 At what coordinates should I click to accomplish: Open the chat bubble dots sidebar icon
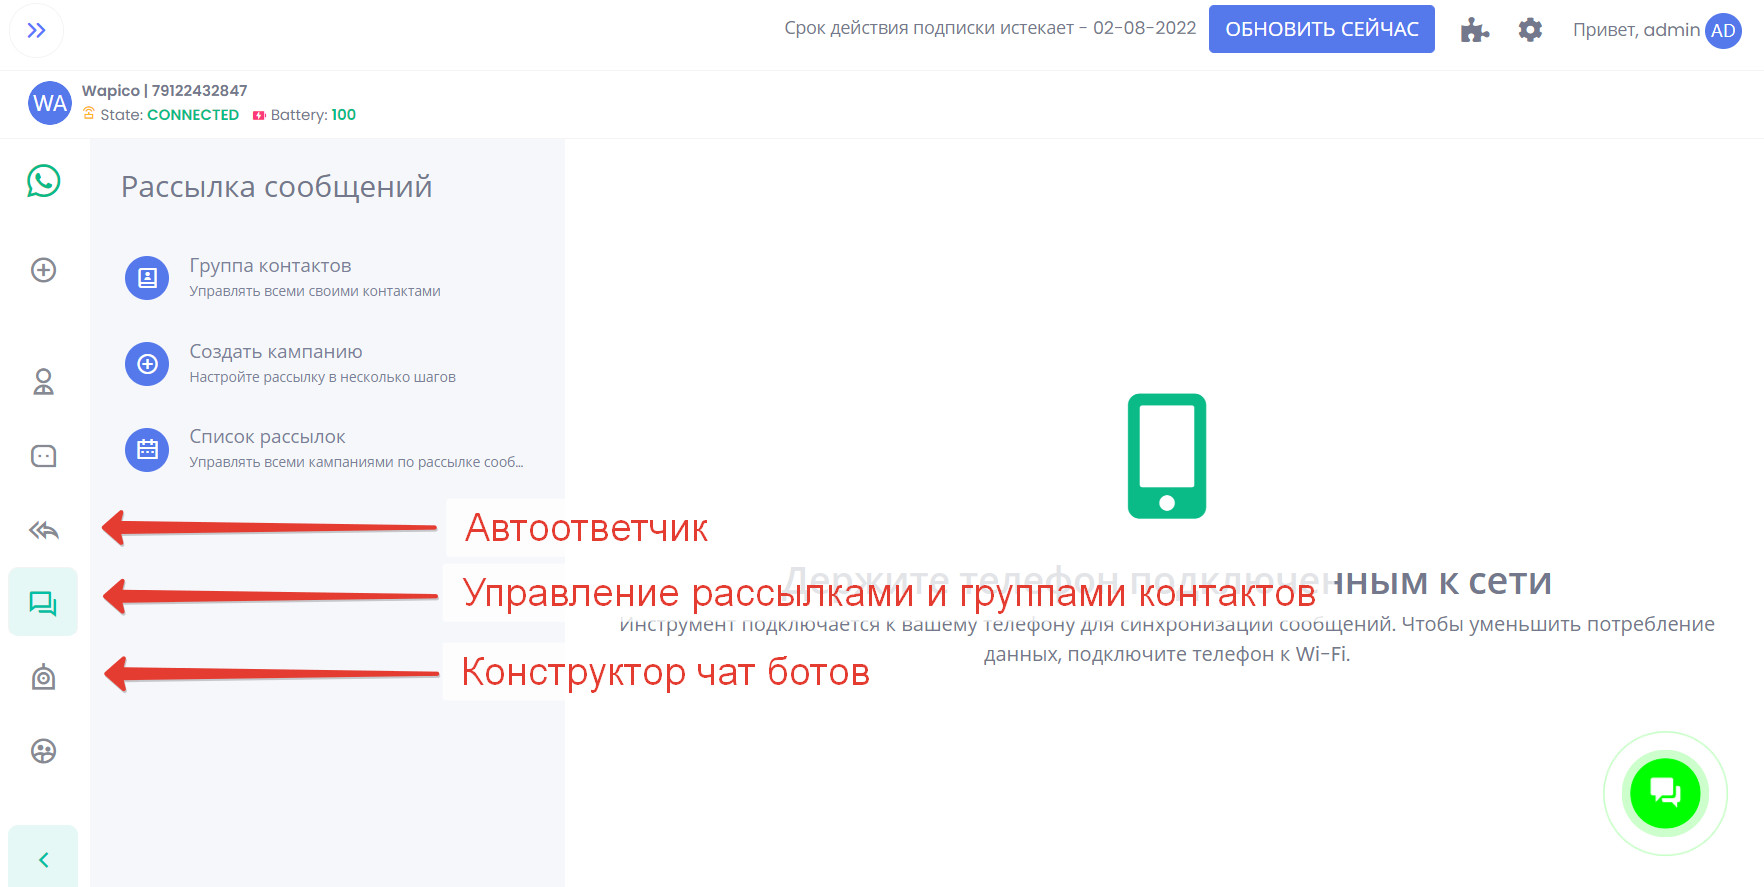point(43,456)
